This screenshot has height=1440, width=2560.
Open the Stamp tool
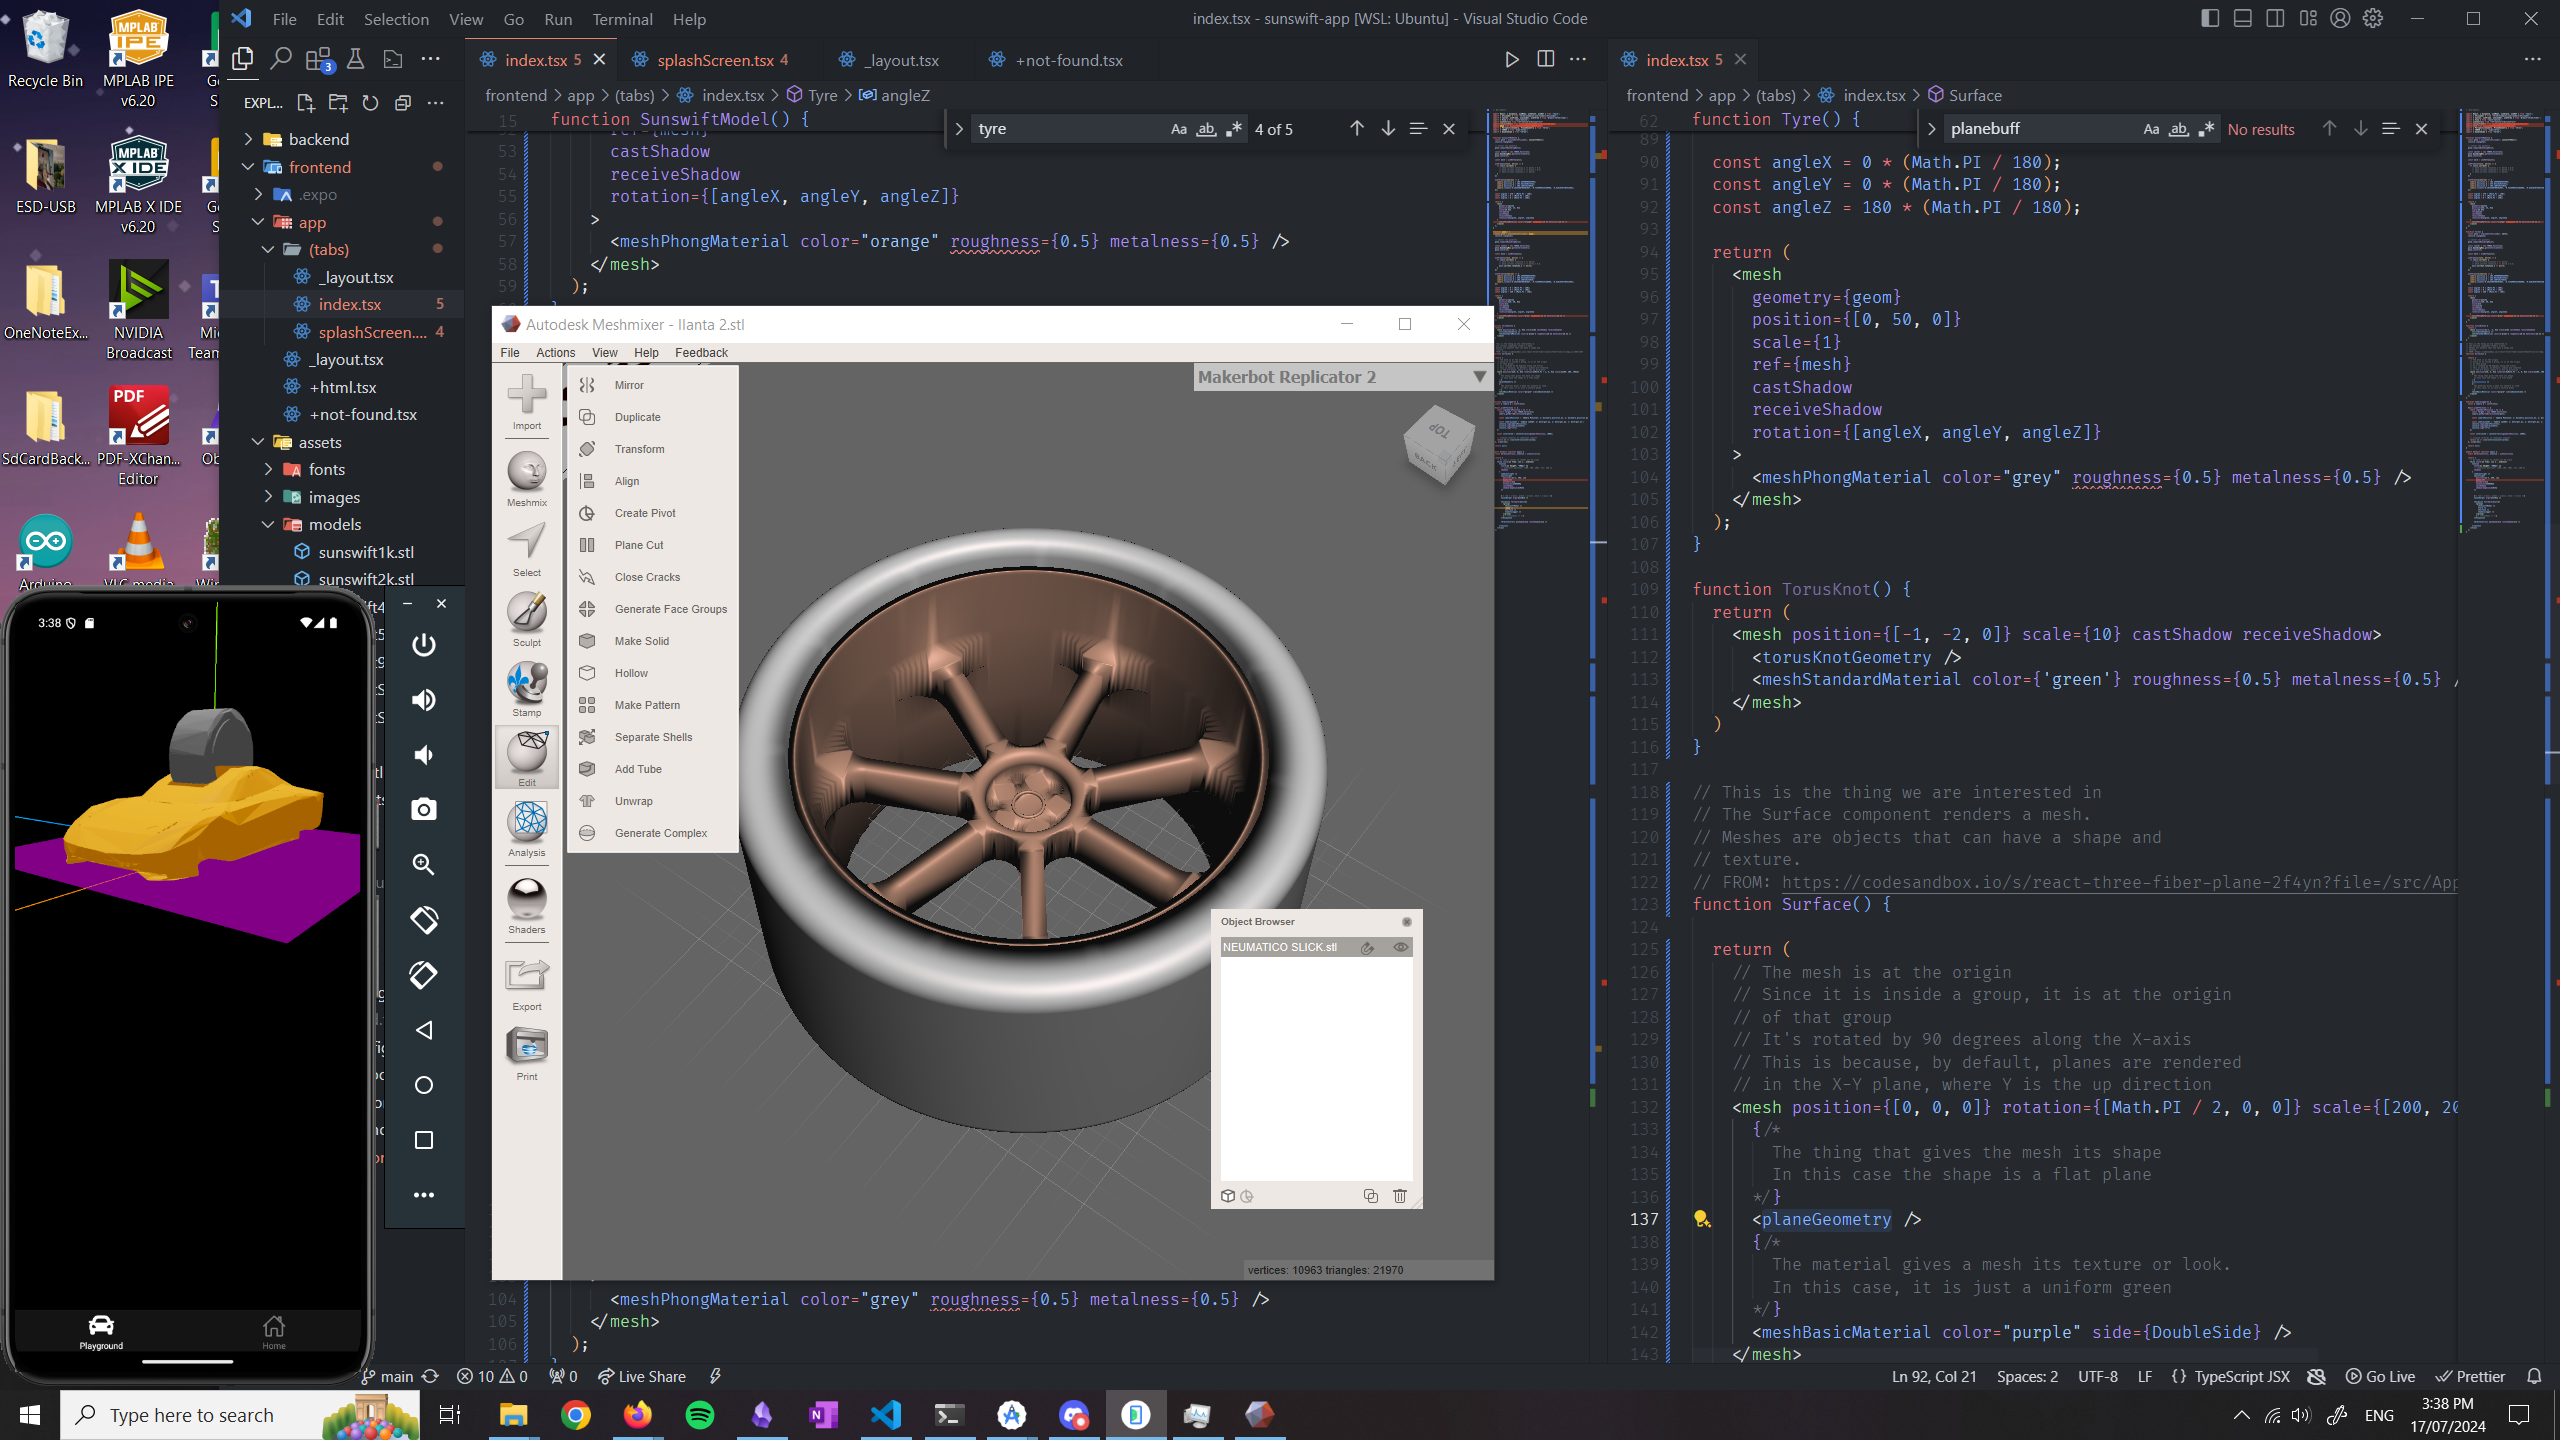(527, 689)
